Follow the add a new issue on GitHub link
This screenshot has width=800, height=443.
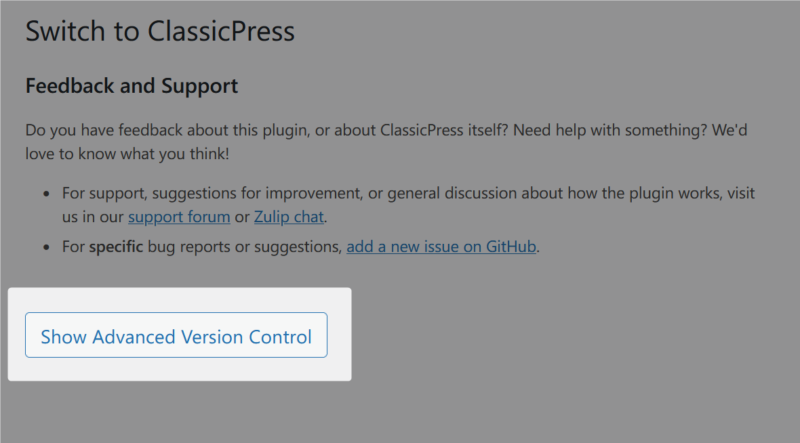(442, 246)
